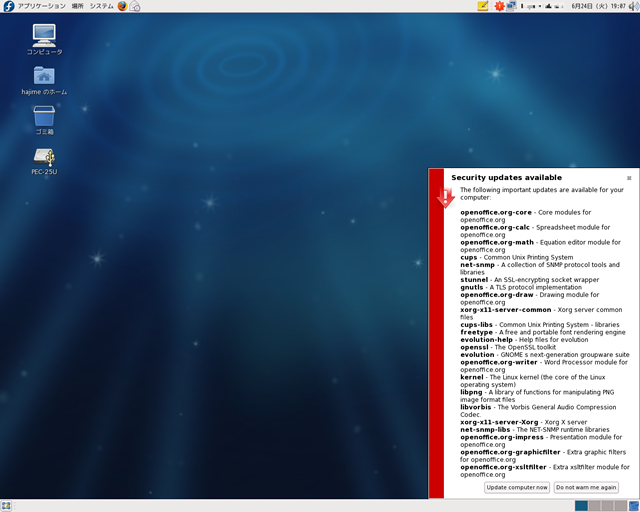Click the freetype update entry
Viewport: 640px width, 512px height.
543,332
